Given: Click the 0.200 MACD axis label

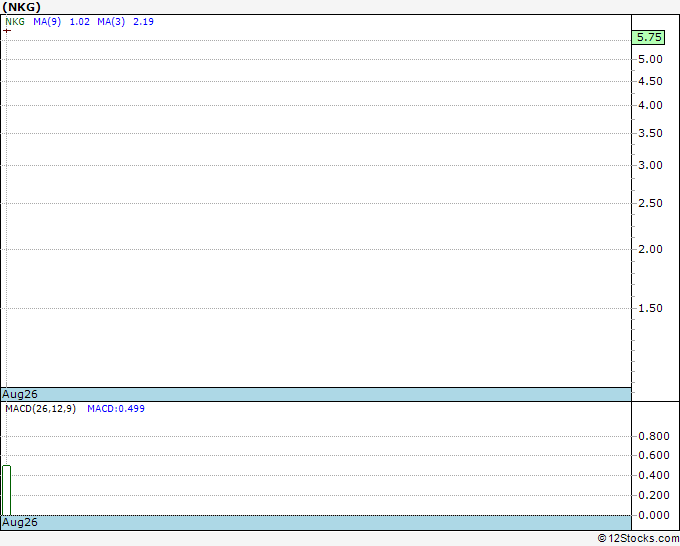Looking at the screenshot, I should tap(654, 495).
